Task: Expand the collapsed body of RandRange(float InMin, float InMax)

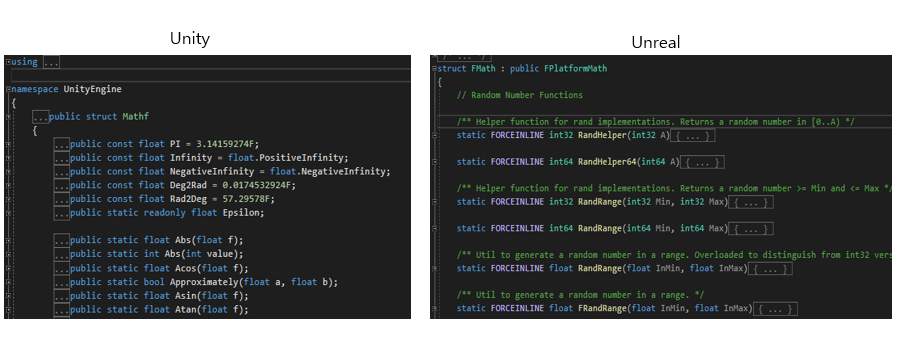Action: tap(770, 269)
